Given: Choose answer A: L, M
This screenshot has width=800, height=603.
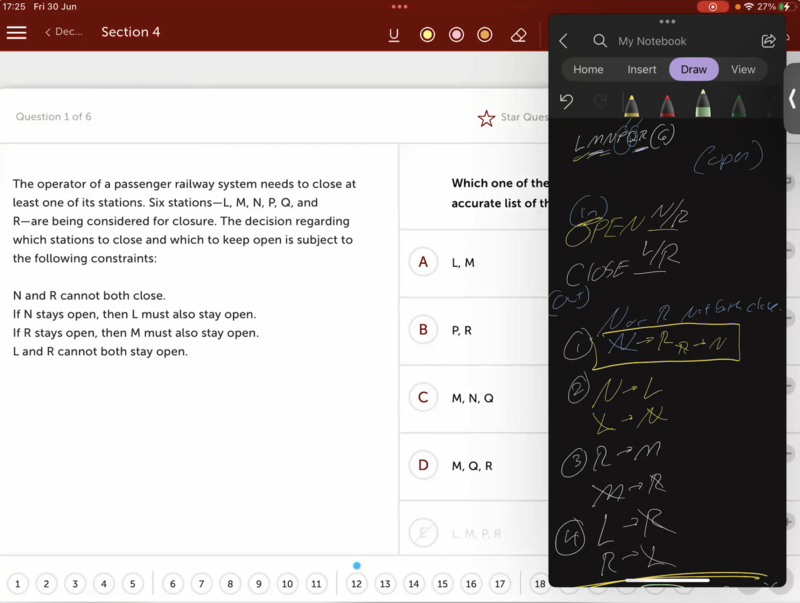Looking at the screenshot, I should [423, 262].
